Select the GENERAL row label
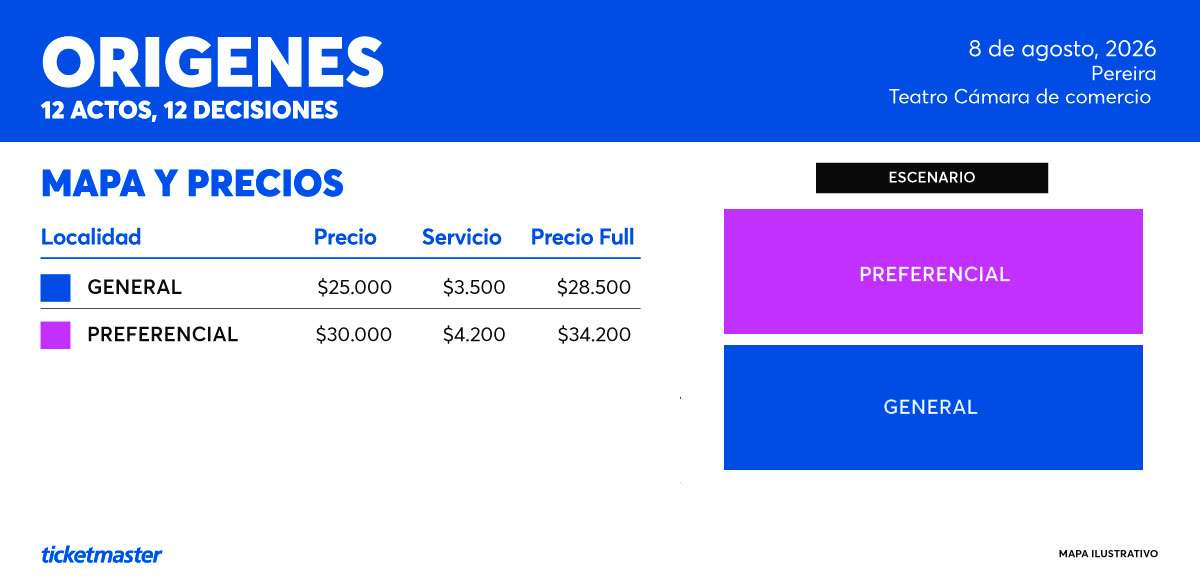This screenshot has height=580, width=1200. (135, 287)
